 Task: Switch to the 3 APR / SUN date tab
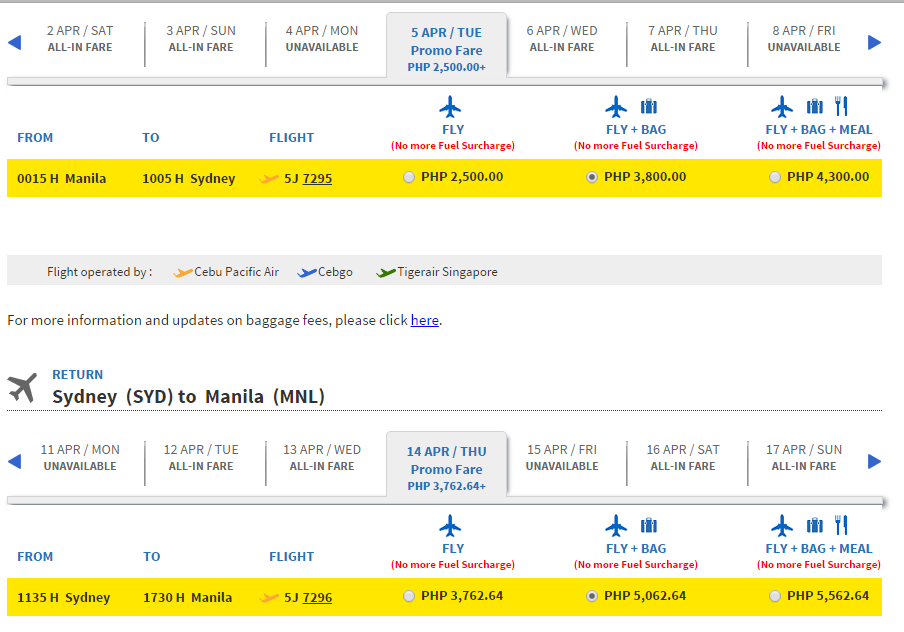coord(201,39)
